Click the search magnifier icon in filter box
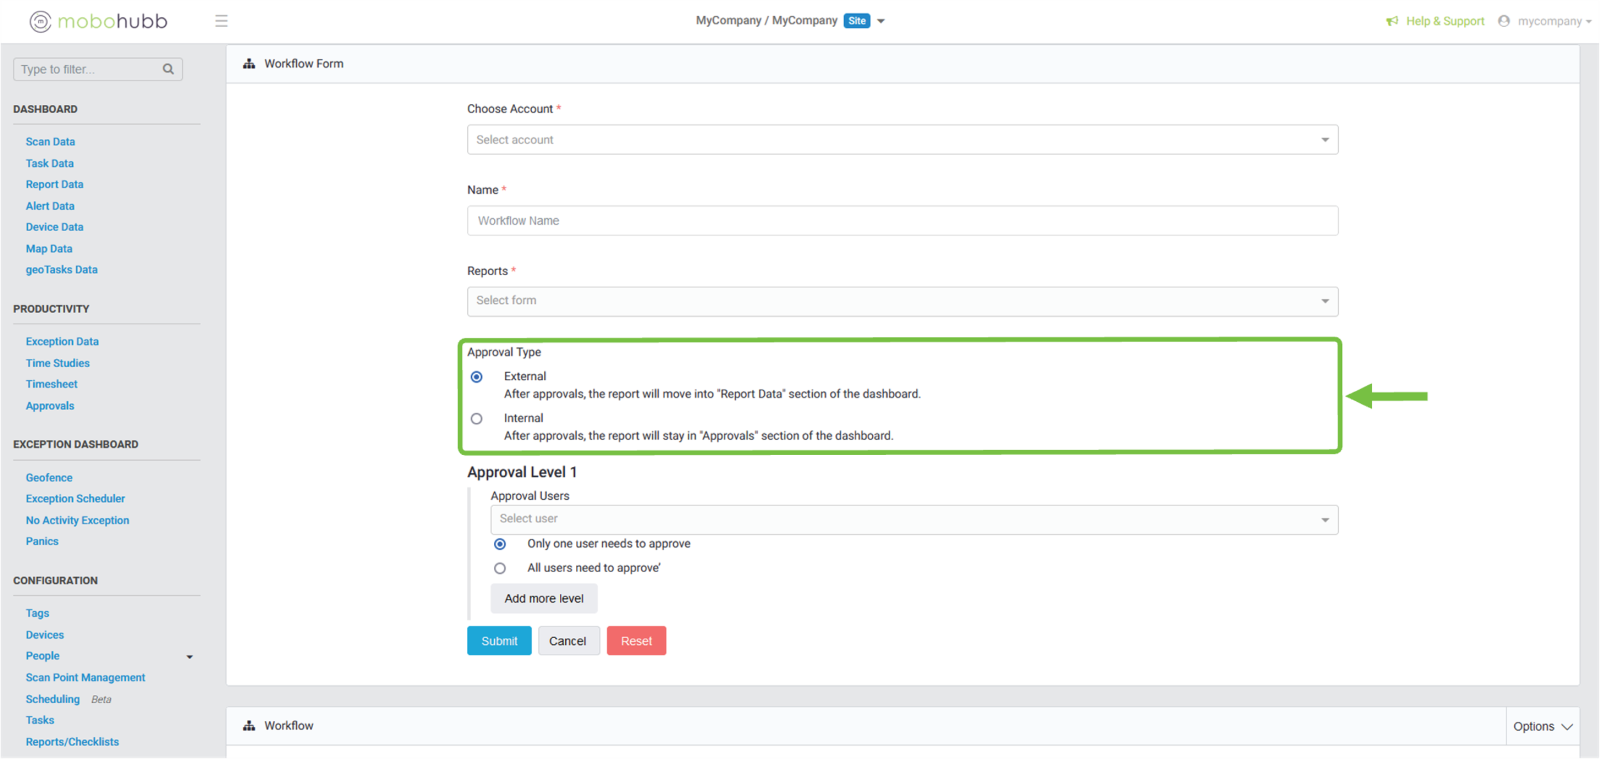The image size is (1600, 759). pos(168,69)
